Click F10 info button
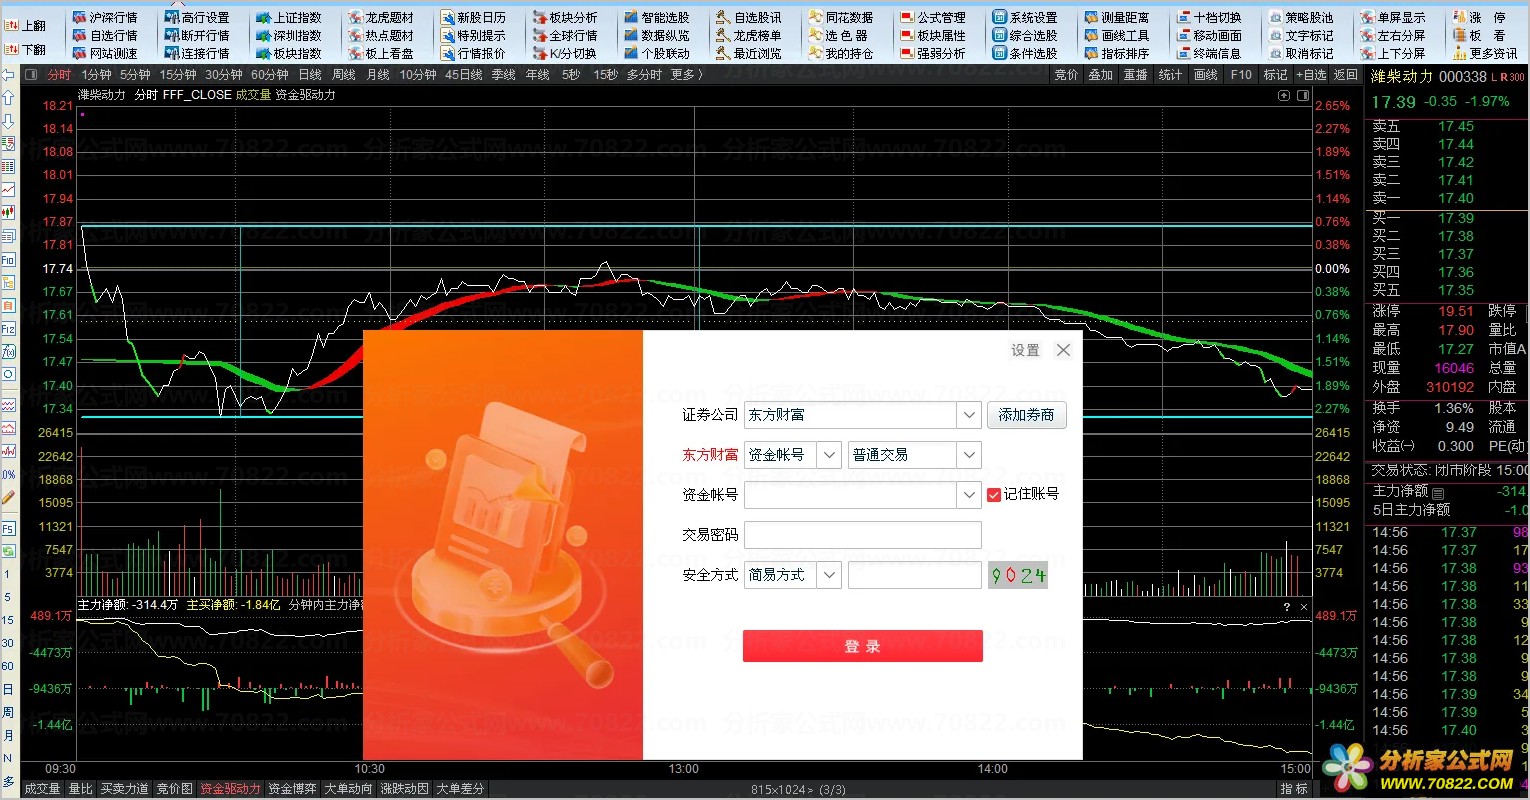This screenshot has height=800, width=1530. tap(1241, 75)
